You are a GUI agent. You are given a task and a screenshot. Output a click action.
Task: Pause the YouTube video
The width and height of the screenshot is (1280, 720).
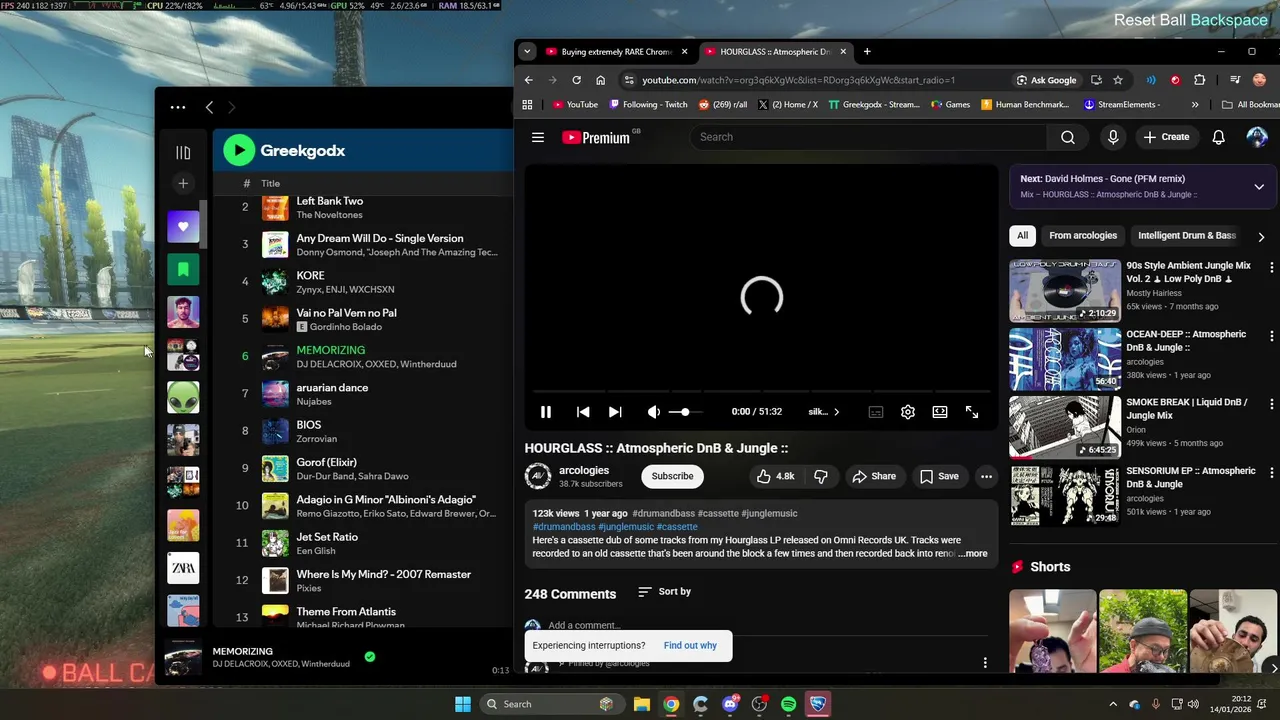click(x=546, y=412)
